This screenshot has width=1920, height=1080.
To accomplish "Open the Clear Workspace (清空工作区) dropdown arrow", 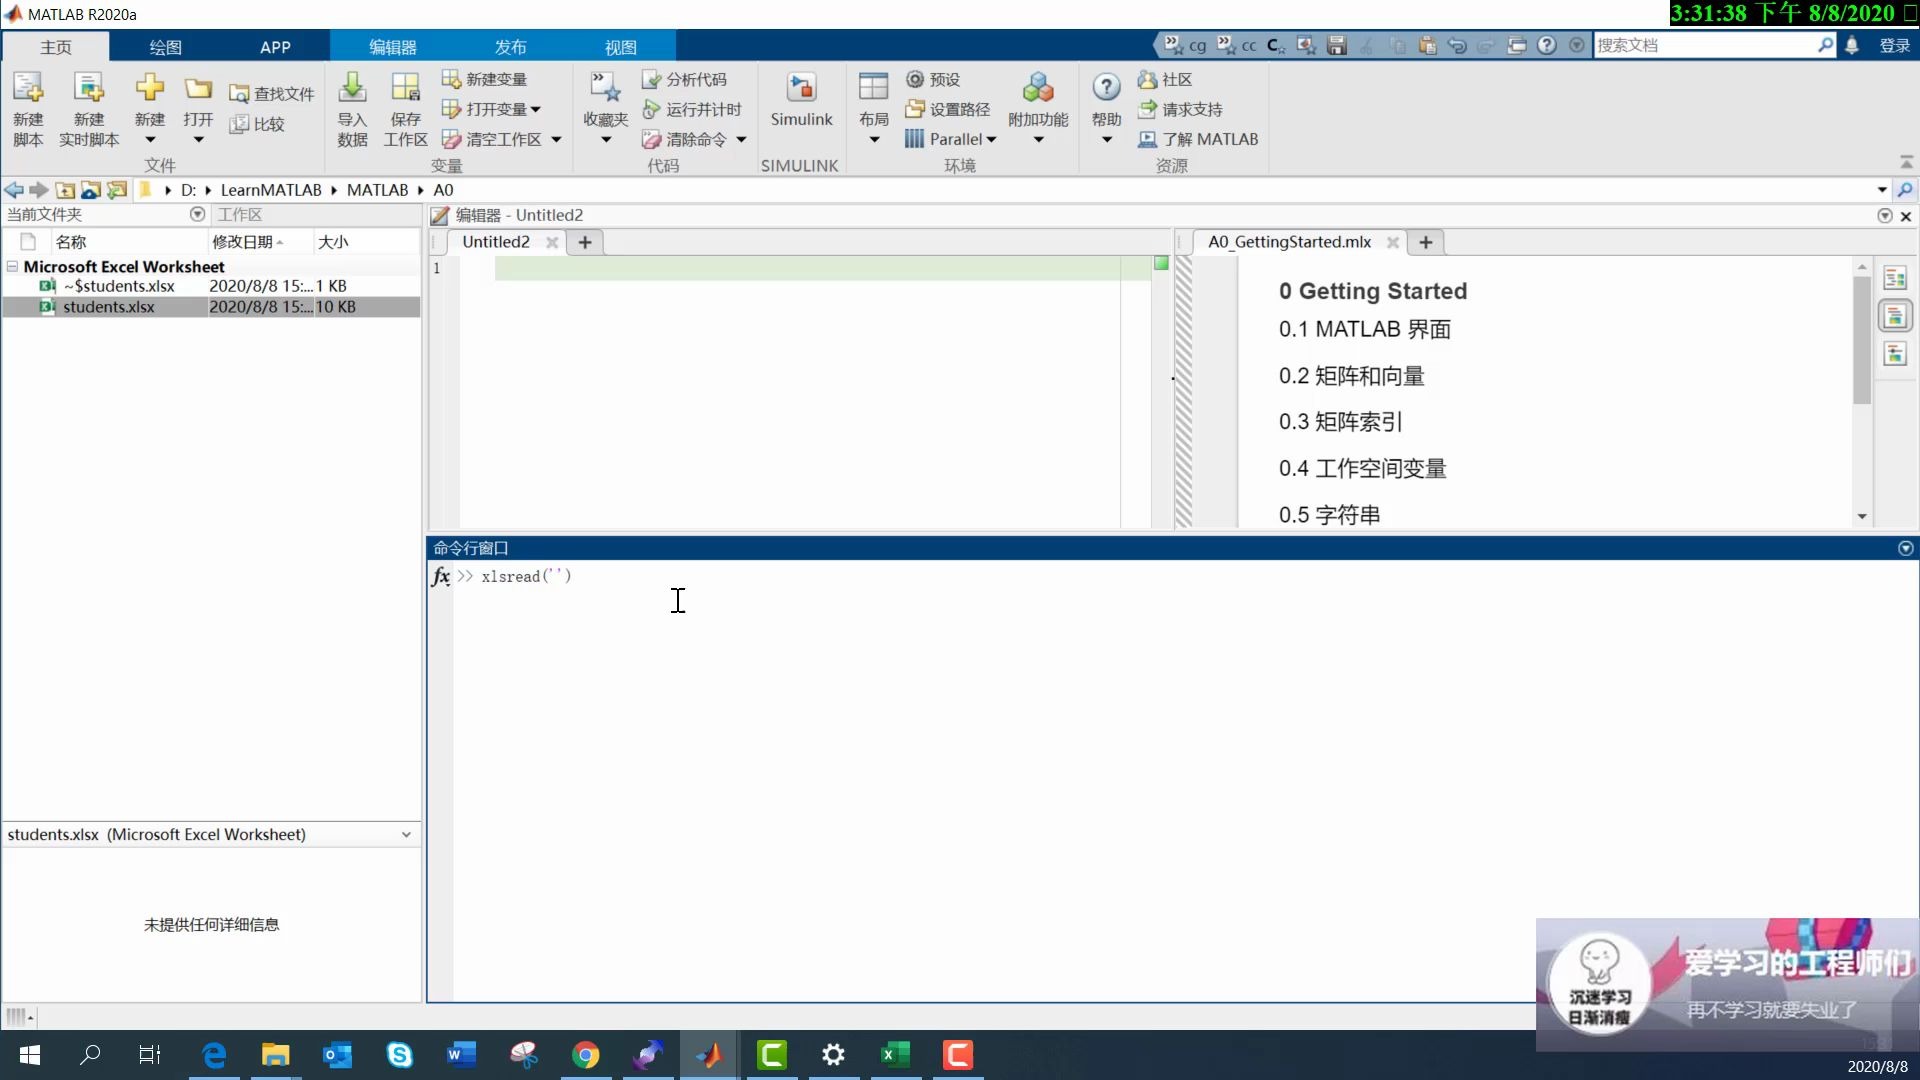I will pos(556,140).
